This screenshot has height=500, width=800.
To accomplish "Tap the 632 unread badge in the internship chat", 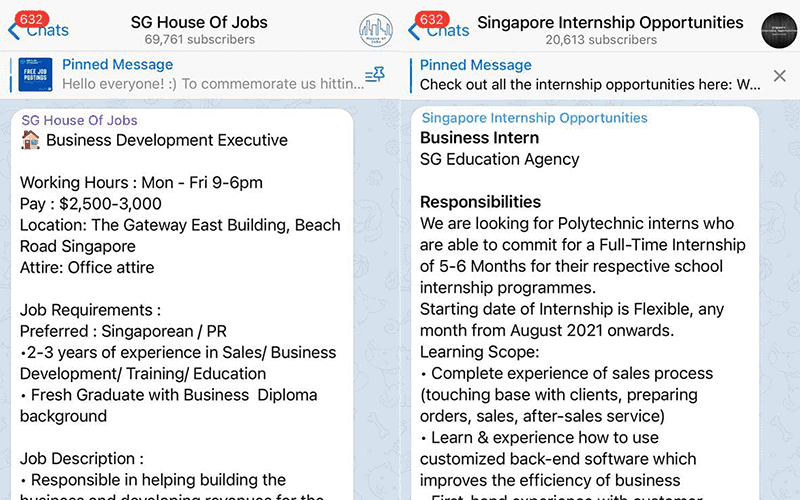I will tap(433, 19).
